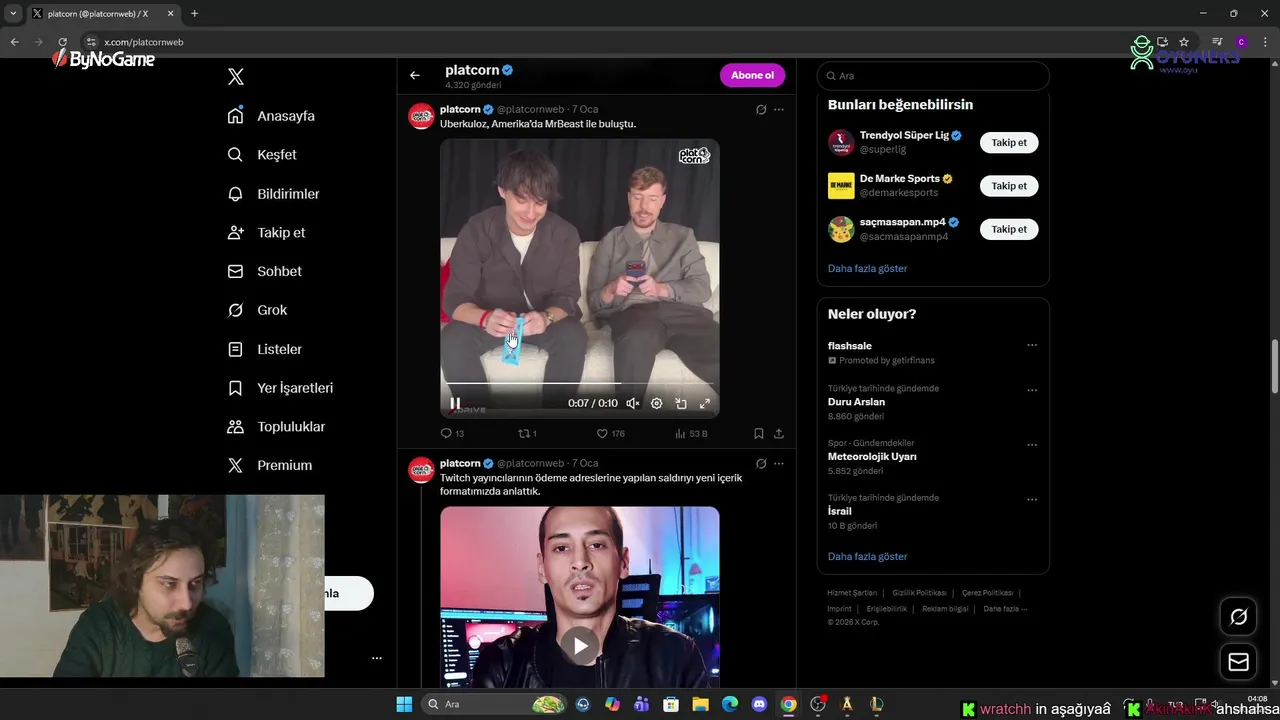Open Anasayfa home page
1280x720 pixels.
(x=271, y=116)
